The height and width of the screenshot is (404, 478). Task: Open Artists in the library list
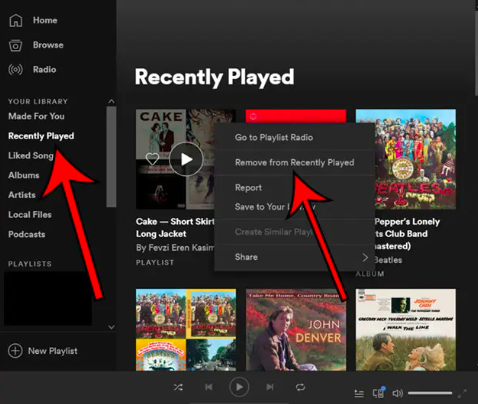22,195
